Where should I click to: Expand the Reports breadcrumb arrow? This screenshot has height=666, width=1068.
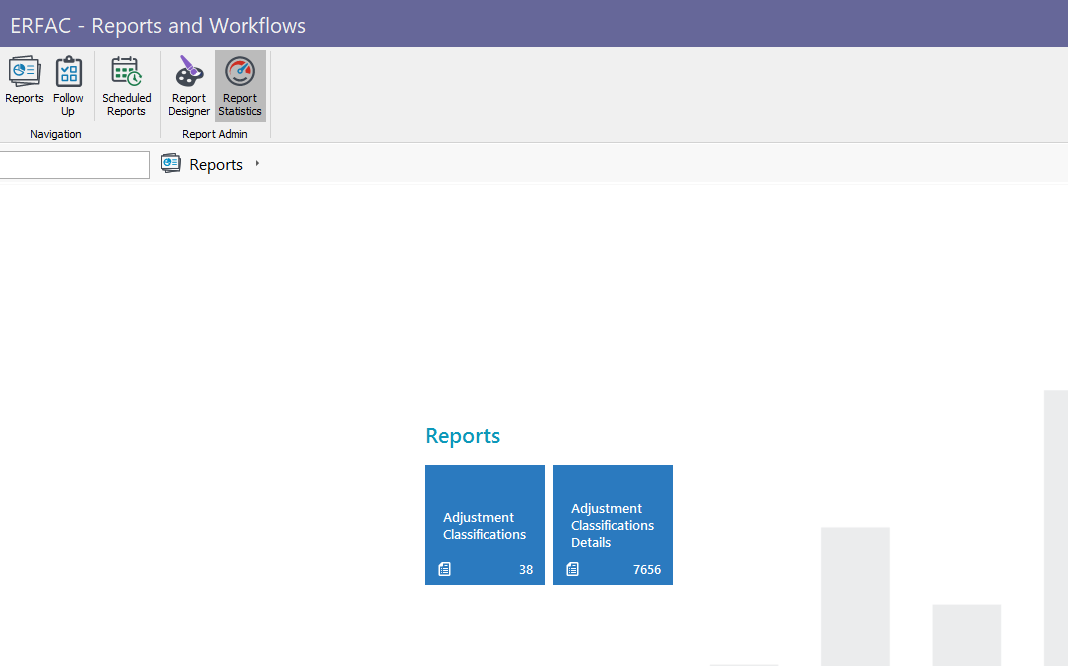point(257,163)
